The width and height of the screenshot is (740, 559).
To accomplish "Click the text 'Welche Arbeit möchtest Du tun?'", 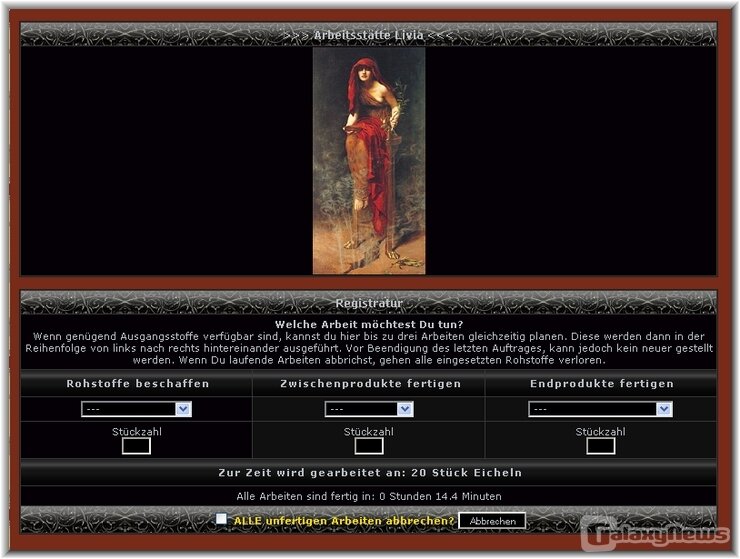I will [x=369, y=324].
